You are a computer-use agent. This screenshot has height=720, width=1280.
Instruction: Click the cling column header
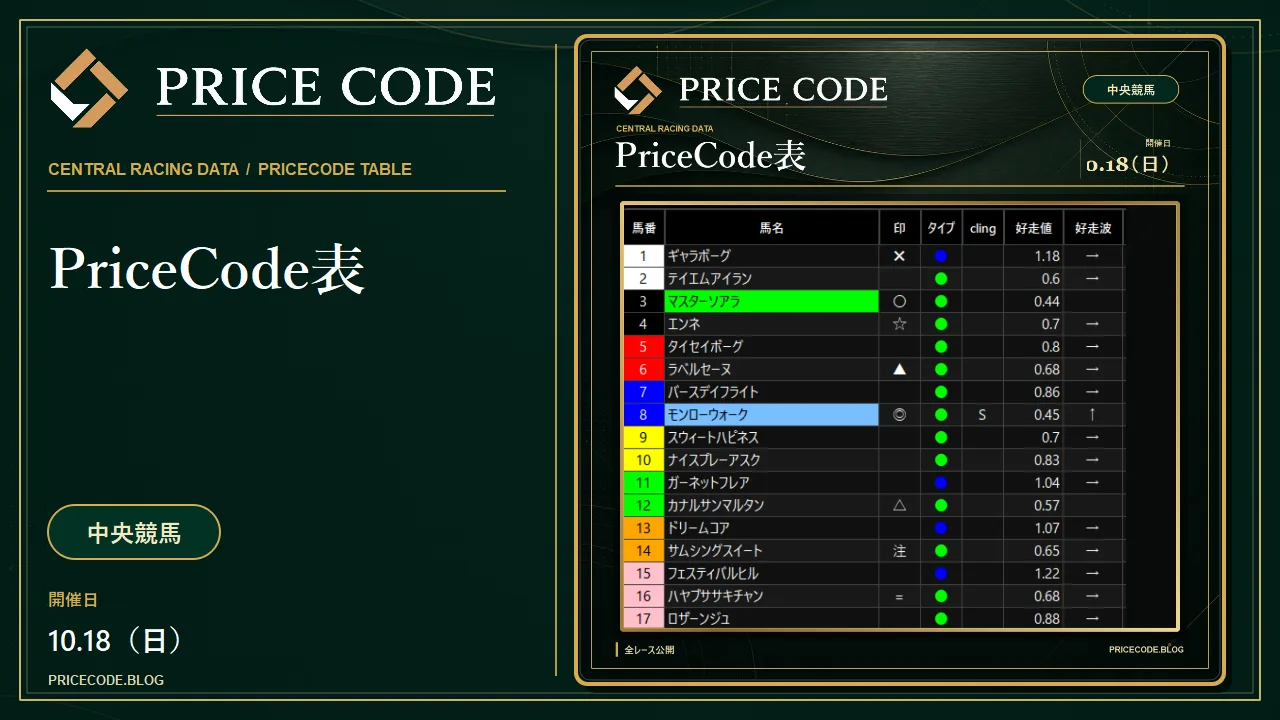click(983, 228)
